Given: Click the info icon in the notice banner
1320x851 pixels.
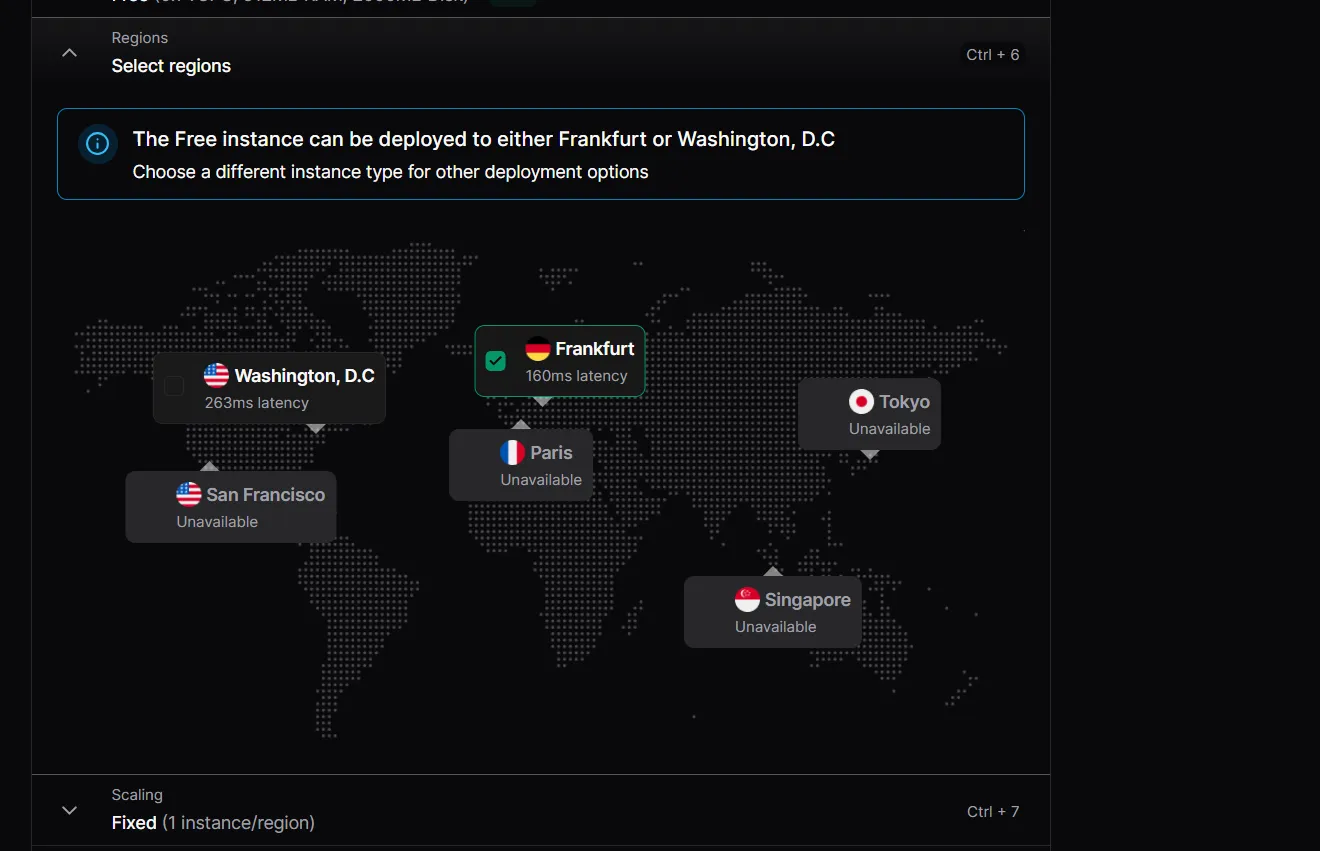Looking at the screenshot, I should point(97,144).
